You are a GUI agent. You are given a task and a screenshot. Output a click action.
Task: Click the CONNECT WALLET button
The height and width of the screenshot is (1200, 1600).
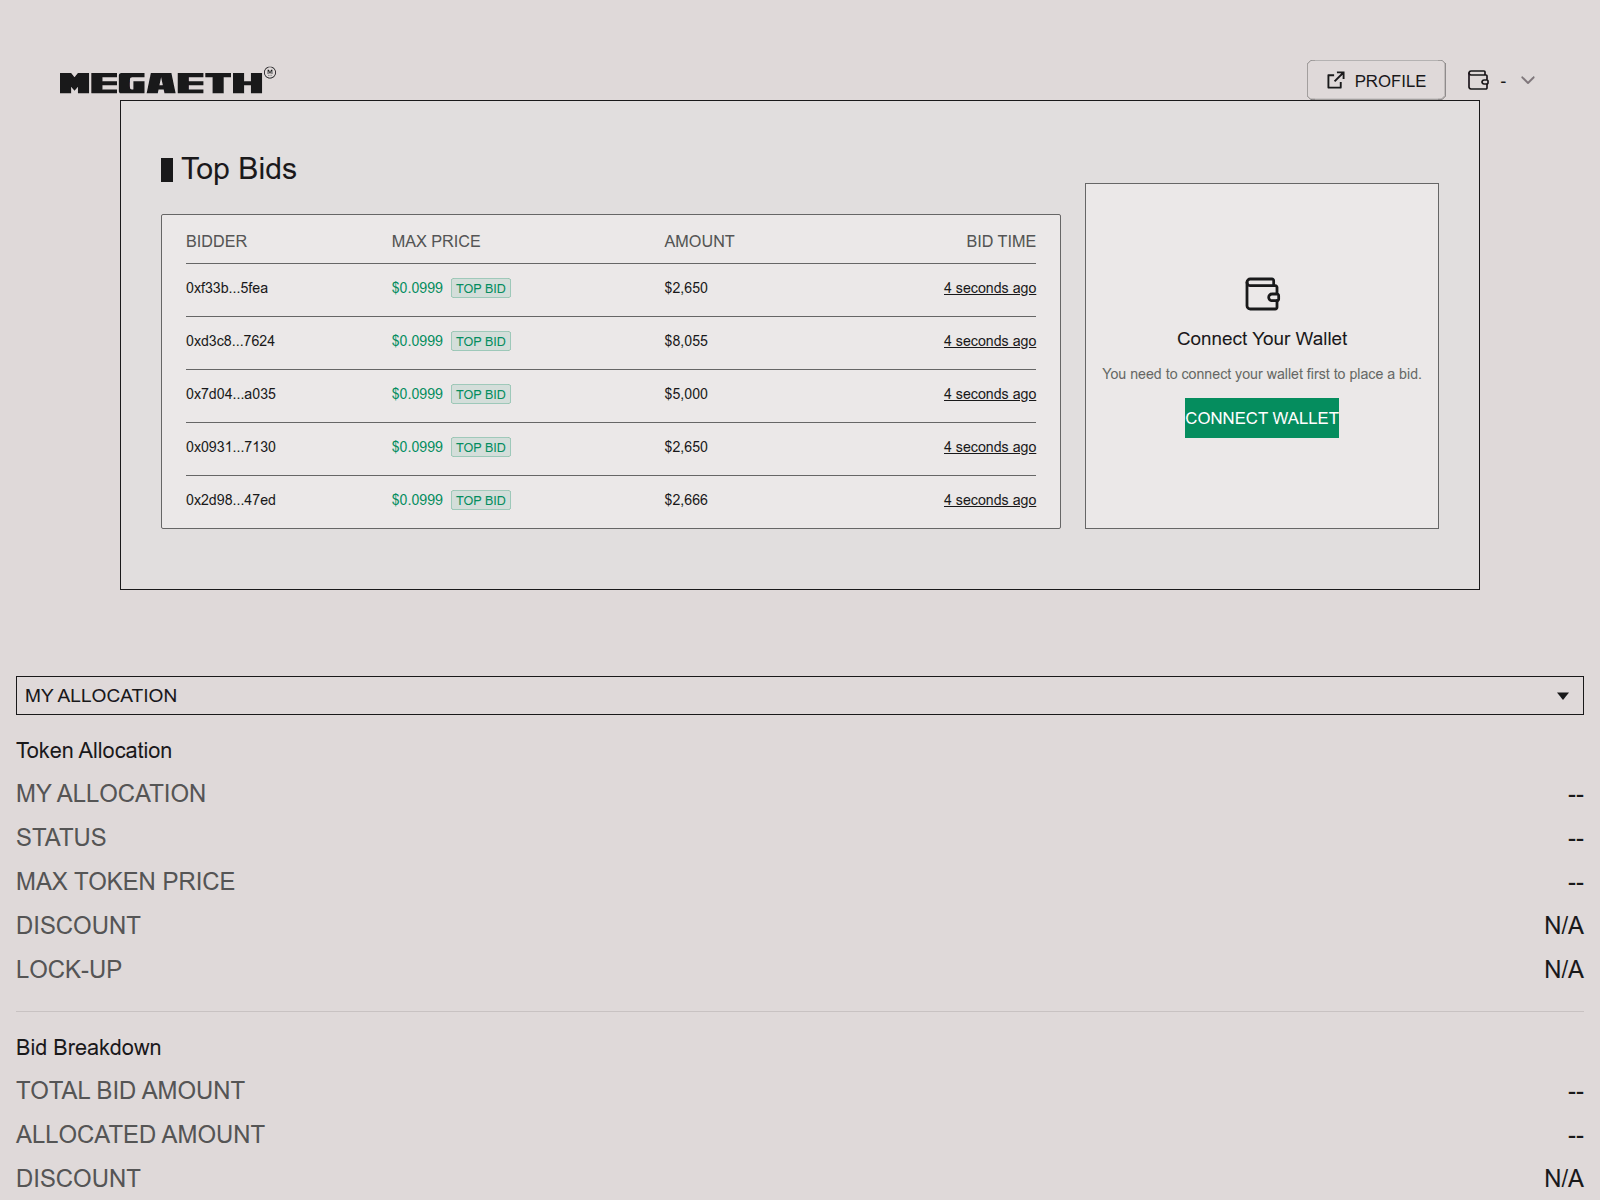[1262, 418]
